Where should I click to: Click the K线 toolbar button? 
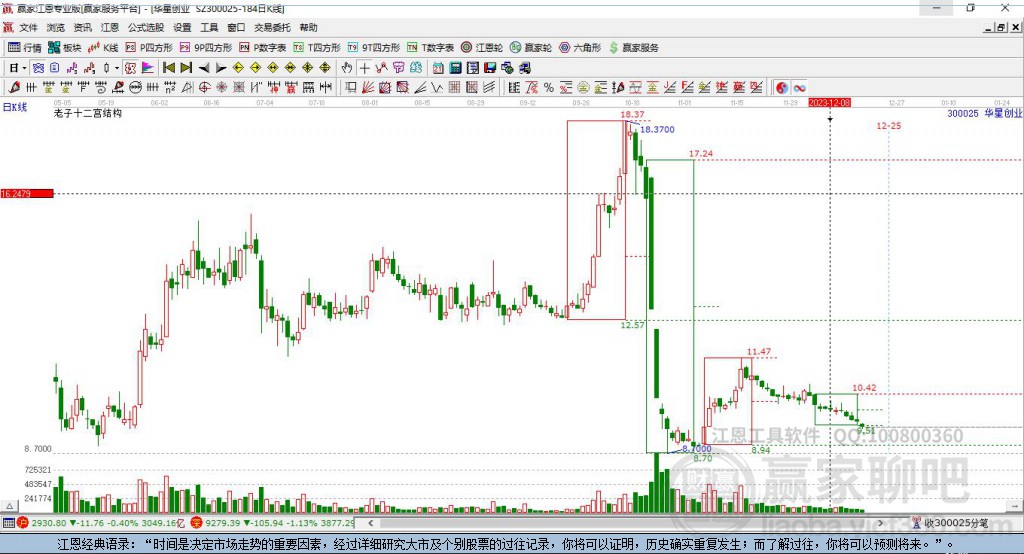103,48
